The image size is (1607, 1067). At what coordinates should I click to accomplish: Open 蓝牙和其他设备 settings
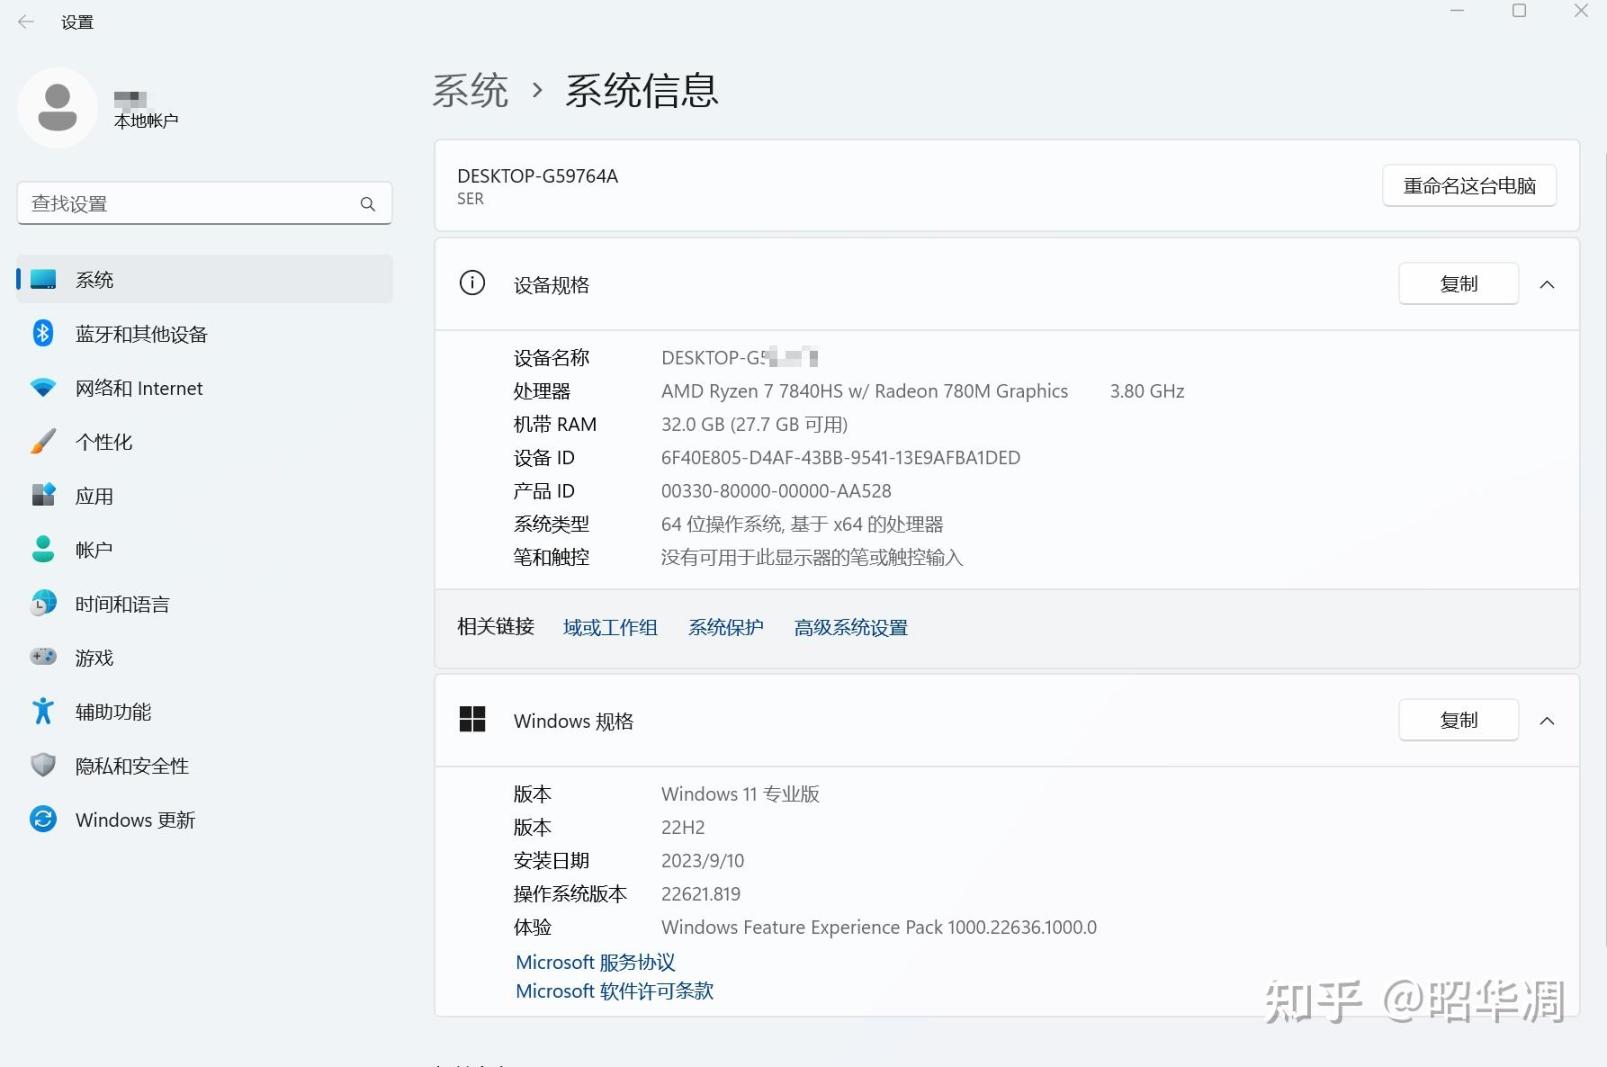pyautogui.click(x=204, y=334)
